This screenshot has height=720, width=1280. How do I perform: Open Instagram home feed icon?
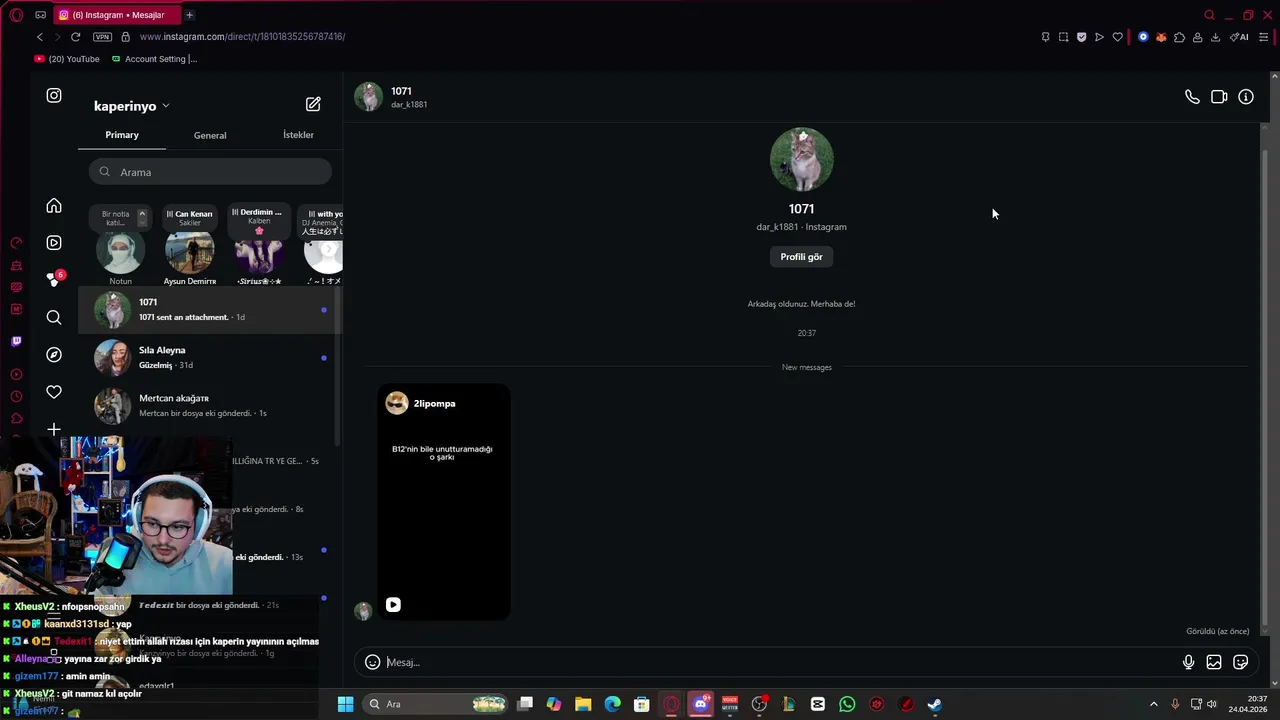coord(54,206)
